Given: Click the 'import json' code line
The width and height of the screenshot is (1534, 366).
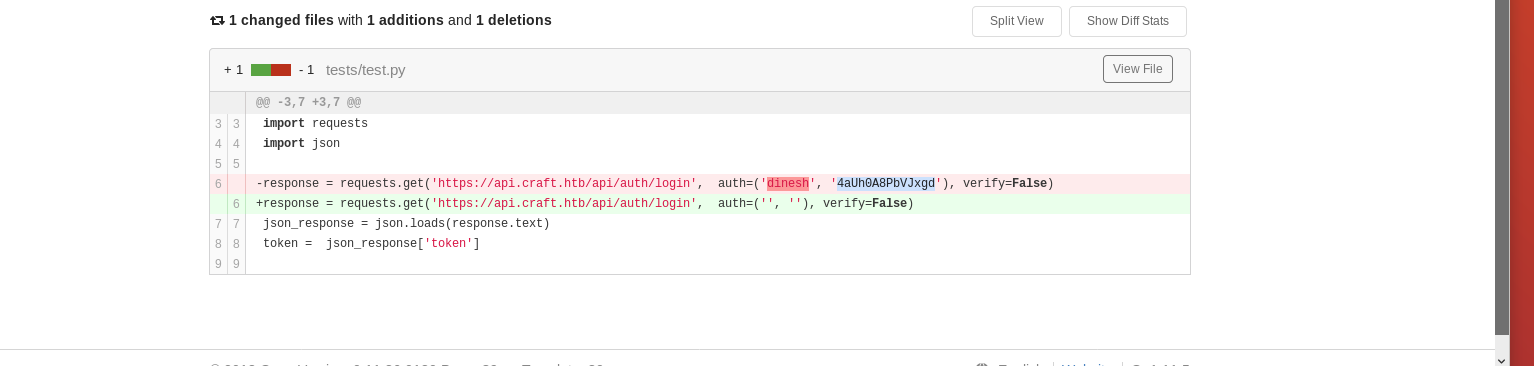Looking at the screenshot, I should tap(301, 144).
